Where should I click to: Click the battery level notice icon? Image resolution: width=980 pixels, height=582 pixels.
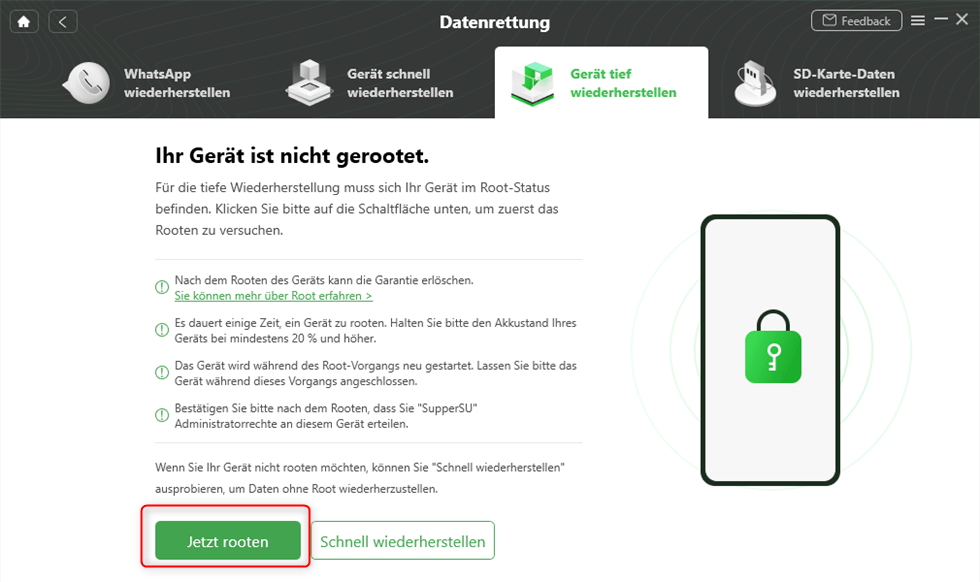click(x=162, y=330)
